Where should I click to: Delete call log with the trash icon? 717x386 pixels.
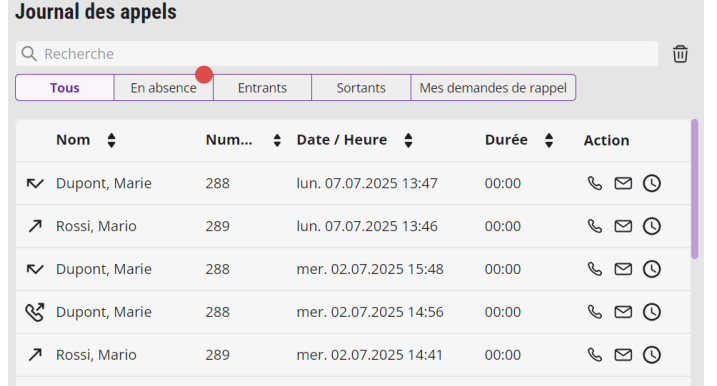pos(680,54)
